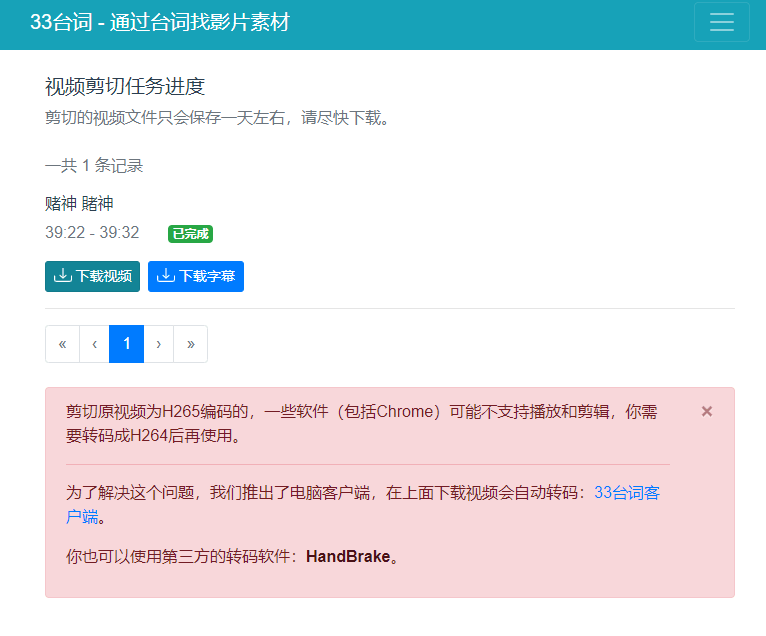Click the bold HandBrake text
The height and width of the screenshot is (636, 766).
[348, 557]
